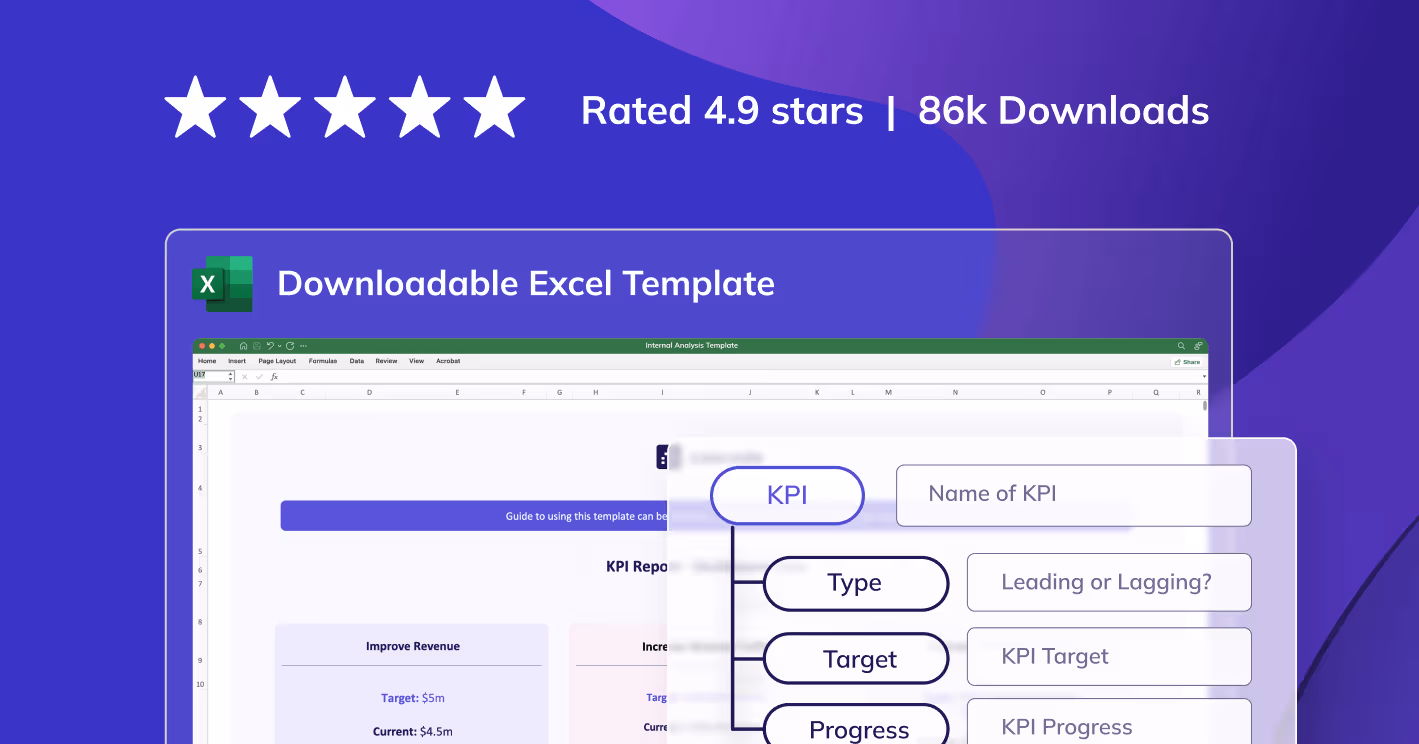Click the confirm checkmark beside formula bar
1419x744 pixels.
click(259, 377)
